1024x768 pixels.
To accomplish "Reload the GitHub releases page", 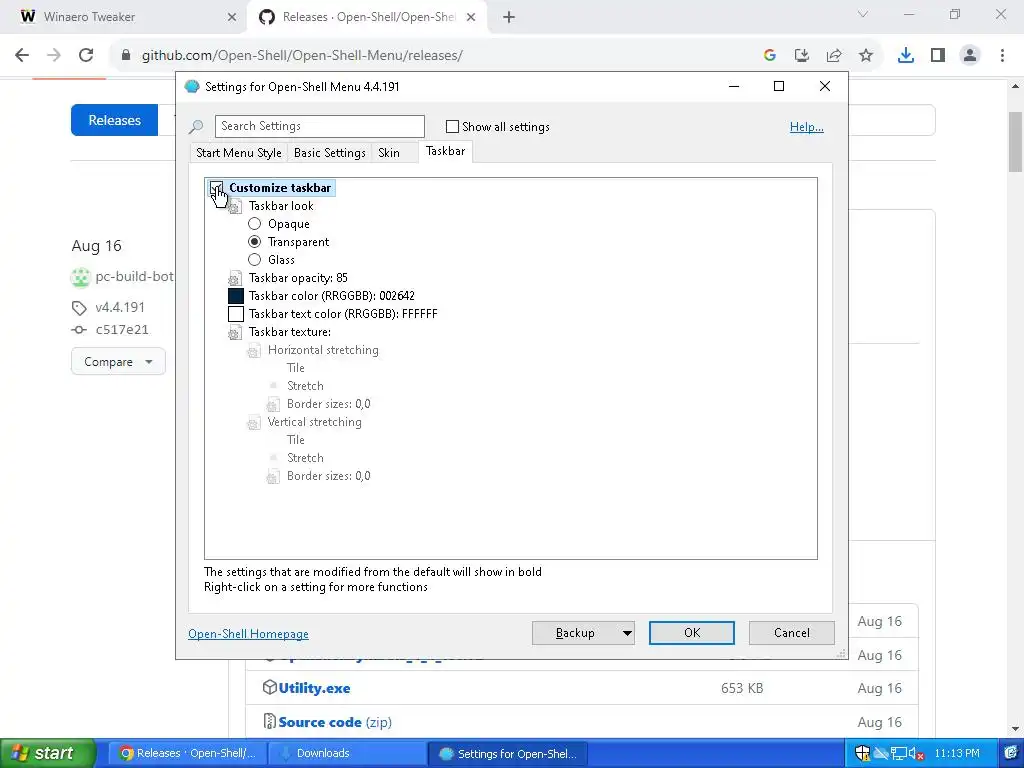I will 86,55.
